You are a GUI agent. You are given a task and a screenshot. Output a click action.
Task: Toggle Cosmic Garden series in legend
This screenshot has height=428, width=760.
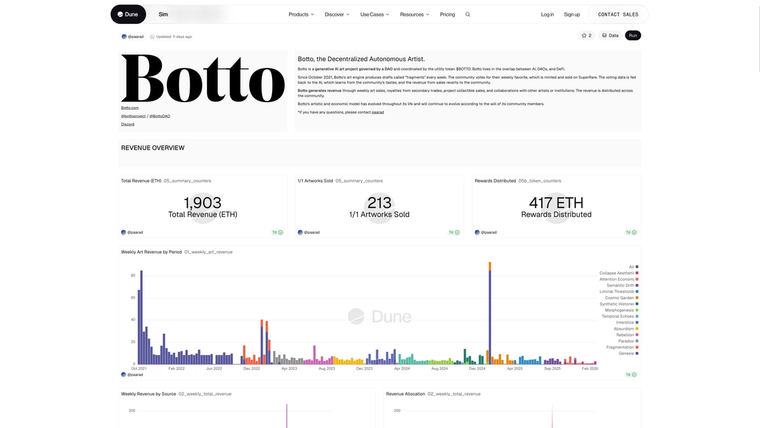click(x=621, y=298)
